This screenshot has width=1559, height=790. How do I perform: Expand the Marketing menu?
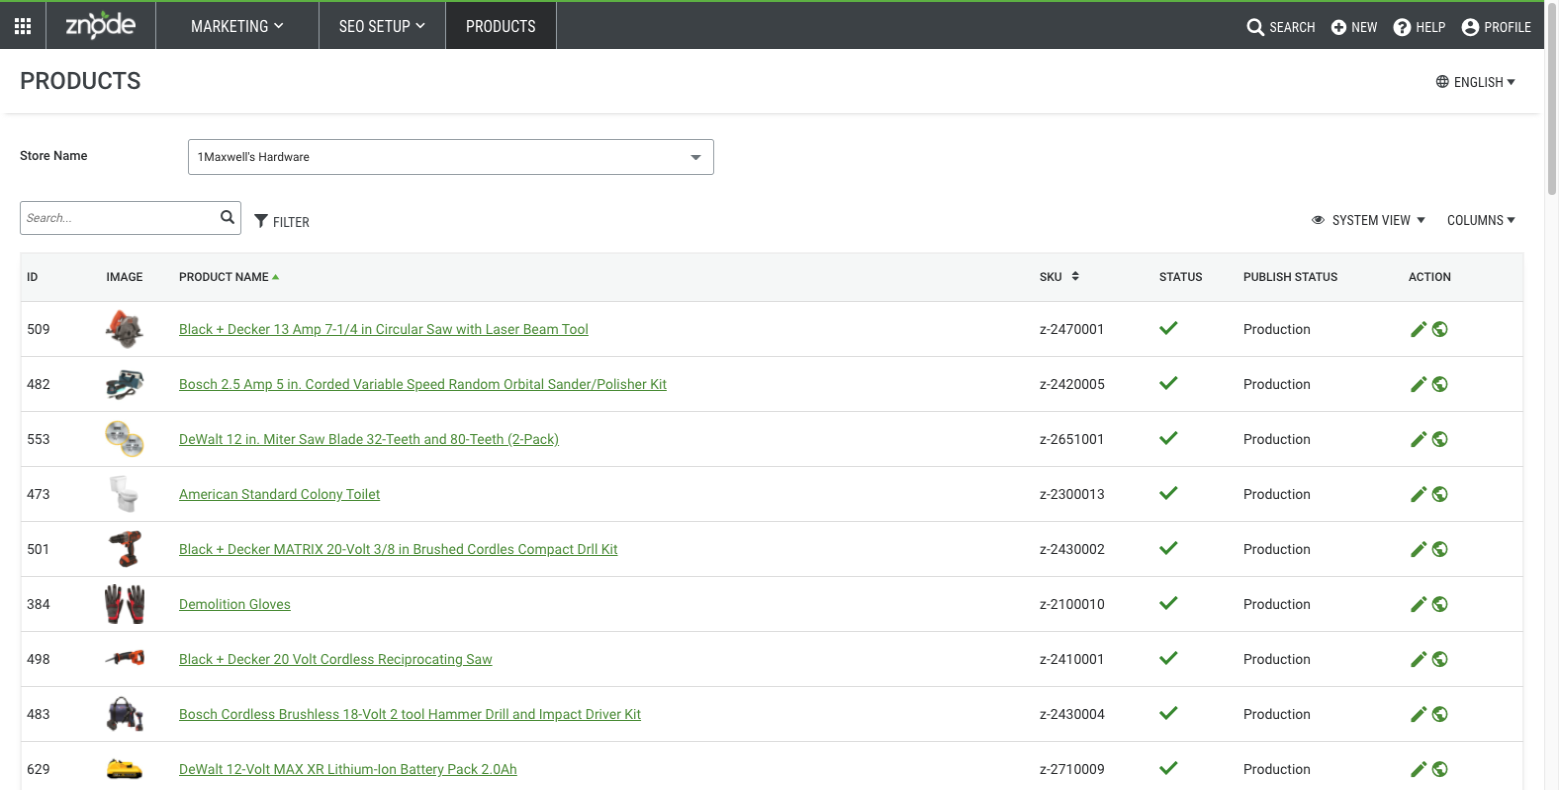(237, 27)
